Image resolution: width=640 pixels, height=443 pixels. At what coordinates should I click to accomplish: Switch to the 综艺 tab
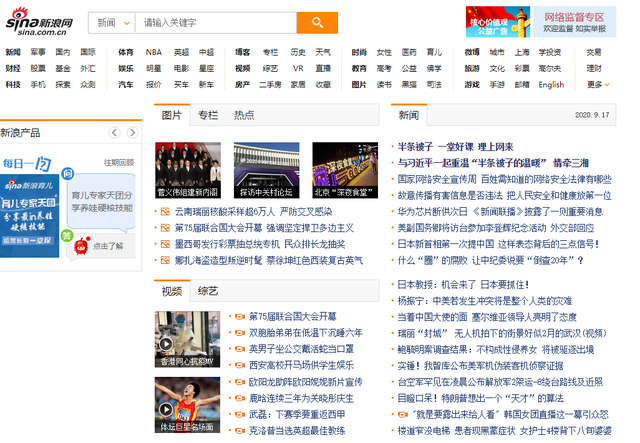(x=208, y=291)
